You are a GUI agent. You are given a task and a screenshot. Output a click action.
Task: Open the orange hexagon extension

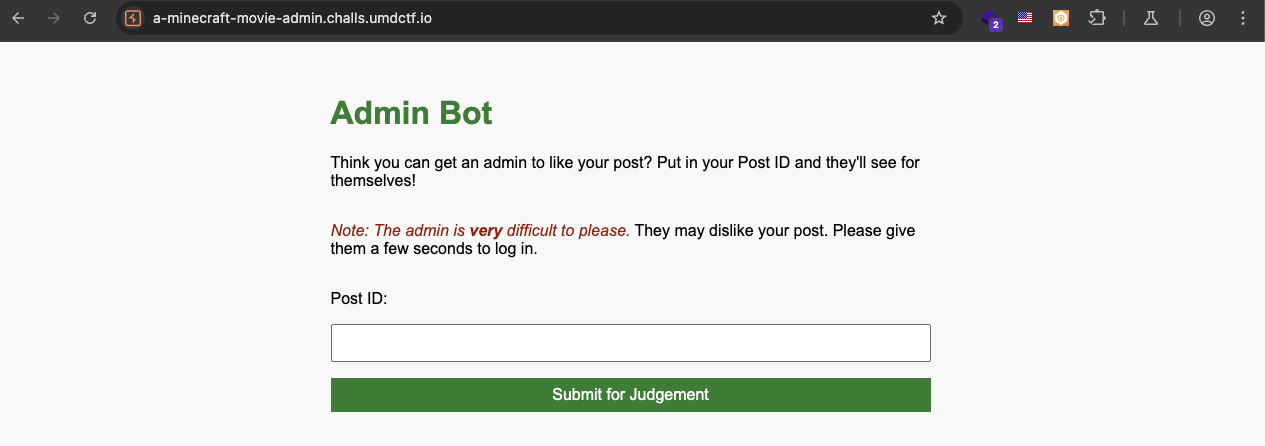click(1061, 18)
